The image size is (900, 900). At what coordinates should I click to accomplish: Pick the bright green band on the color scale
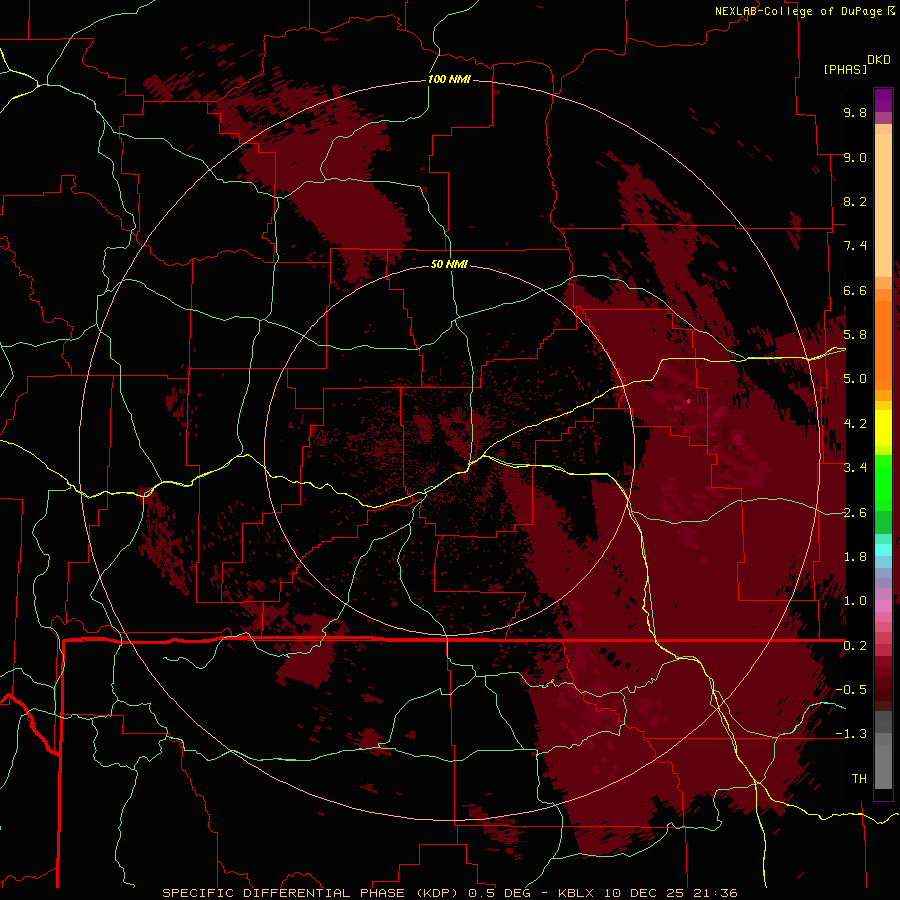pos(883,482)
